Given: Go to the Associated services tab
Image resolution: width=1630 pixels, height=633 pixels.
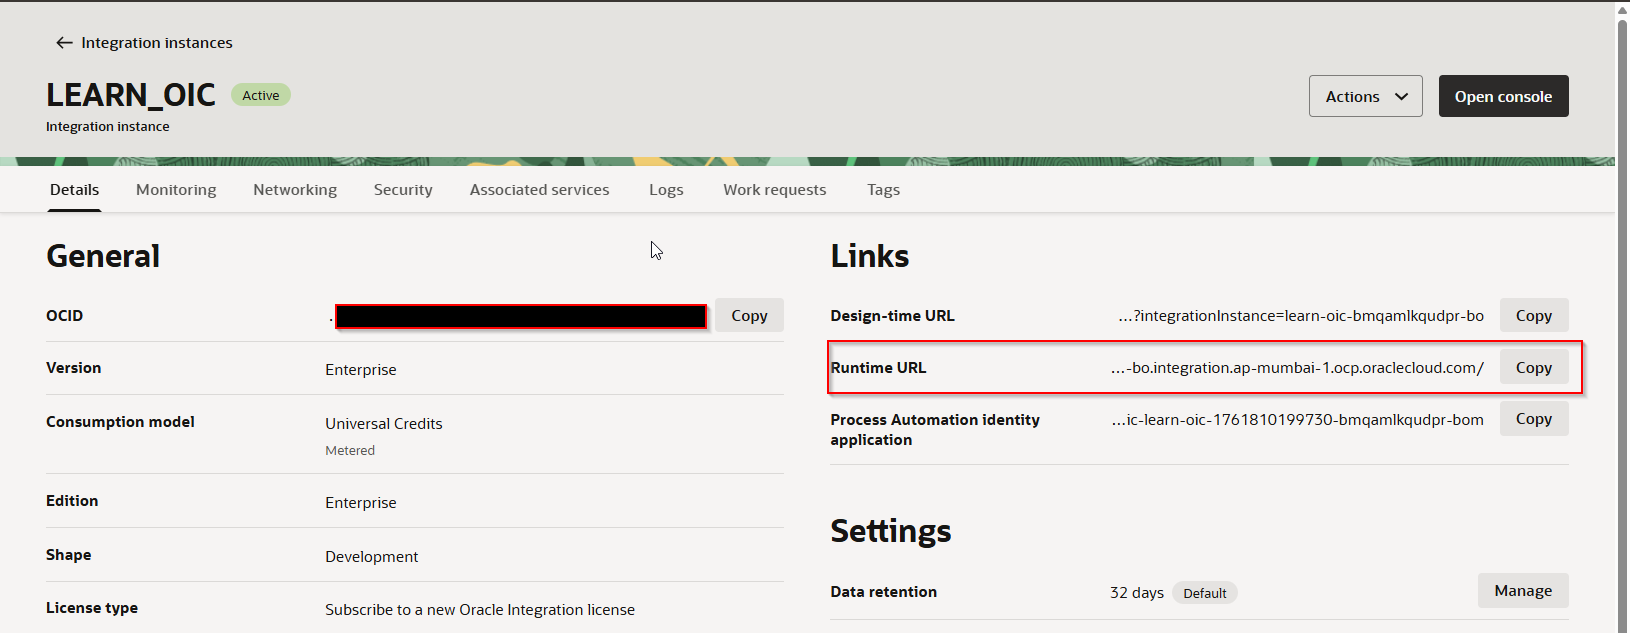Looking at the screenshot, I should click(539, 190).
